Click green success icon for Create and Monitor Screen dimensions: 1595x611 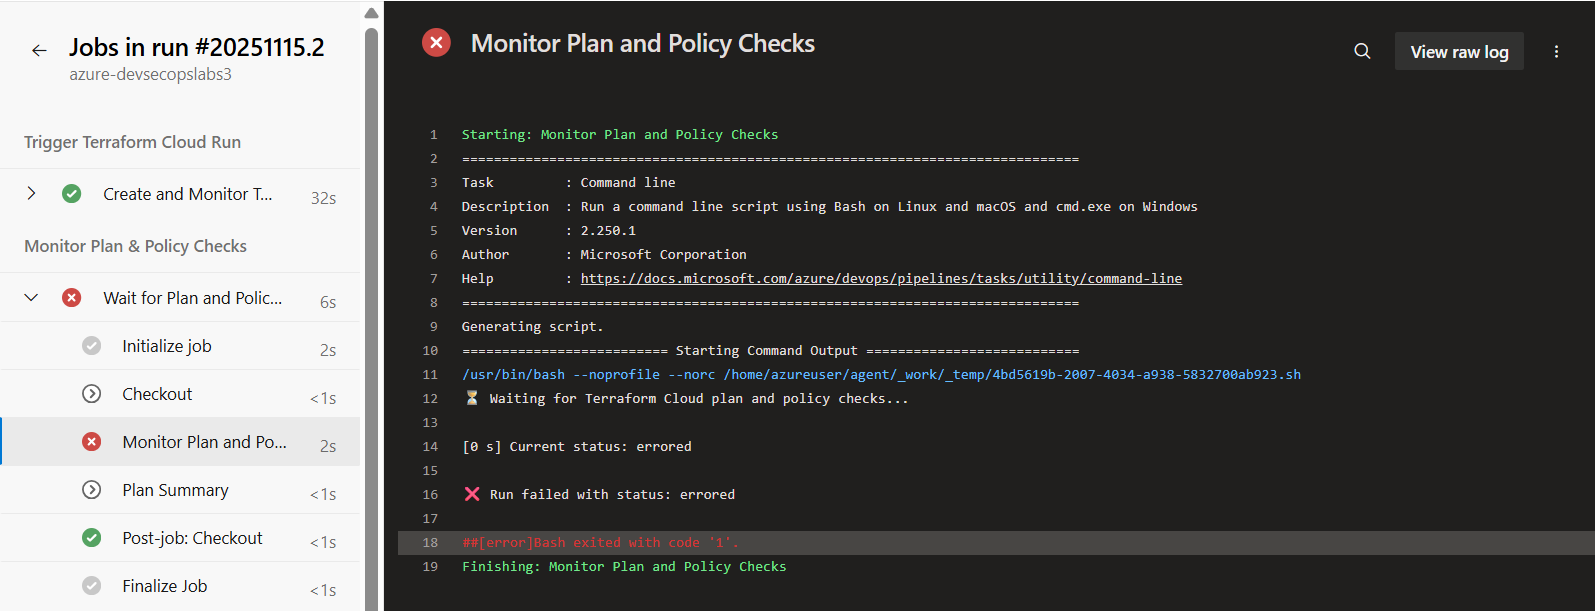coord(72,194)
